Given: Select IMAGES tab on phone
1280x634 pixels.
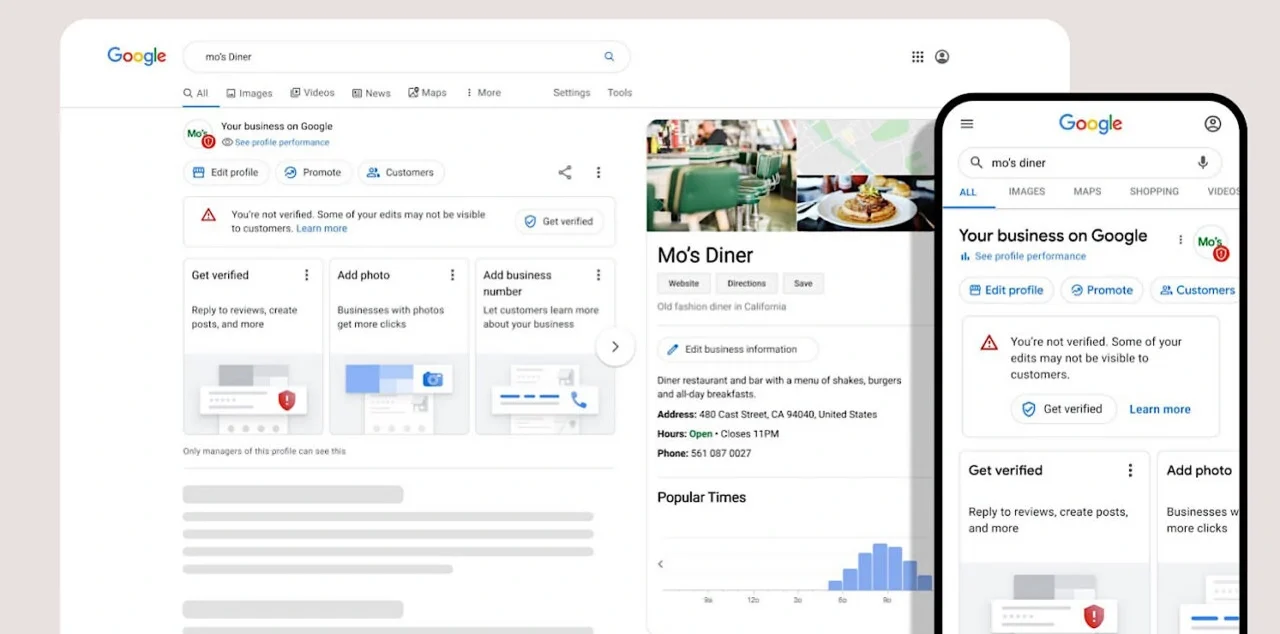Looking at the screenshot, I should pyautogui.click(x=1027, y=191).
